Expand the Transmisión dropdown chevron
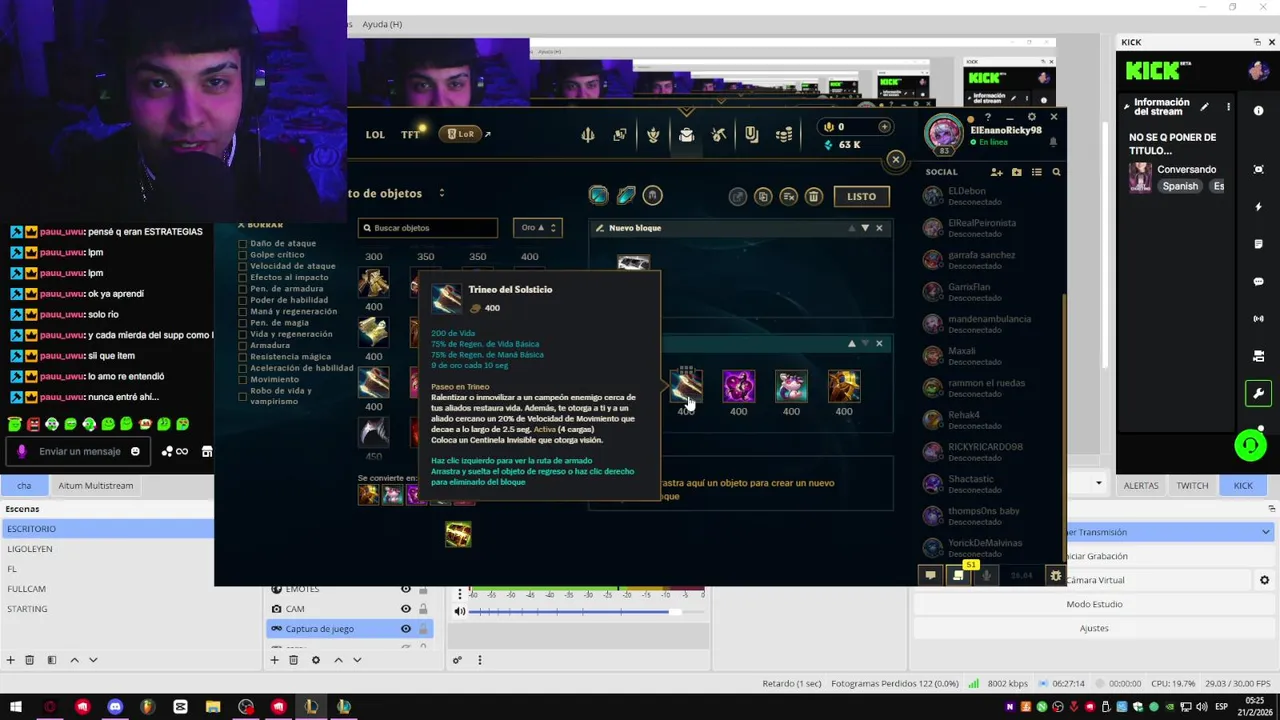Screen dimensions: 1280x720 click(1265, 532)
